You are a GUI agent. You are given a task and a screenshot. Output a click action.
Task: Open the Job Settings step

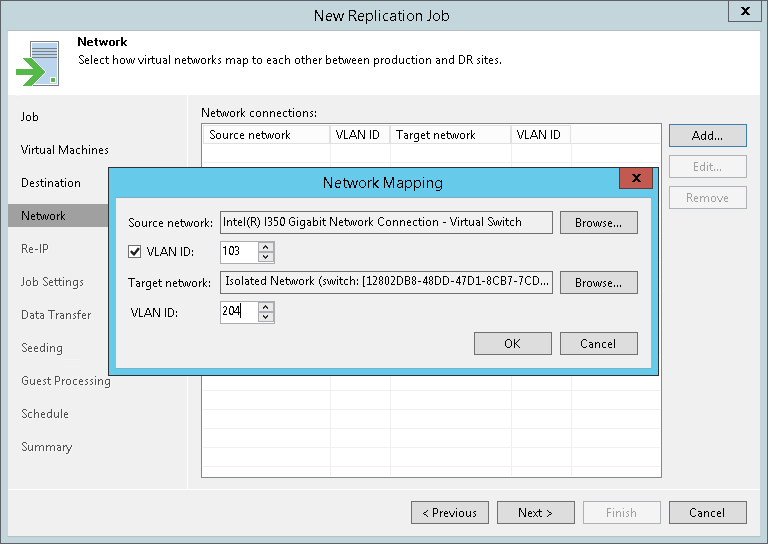click(52, 282)
